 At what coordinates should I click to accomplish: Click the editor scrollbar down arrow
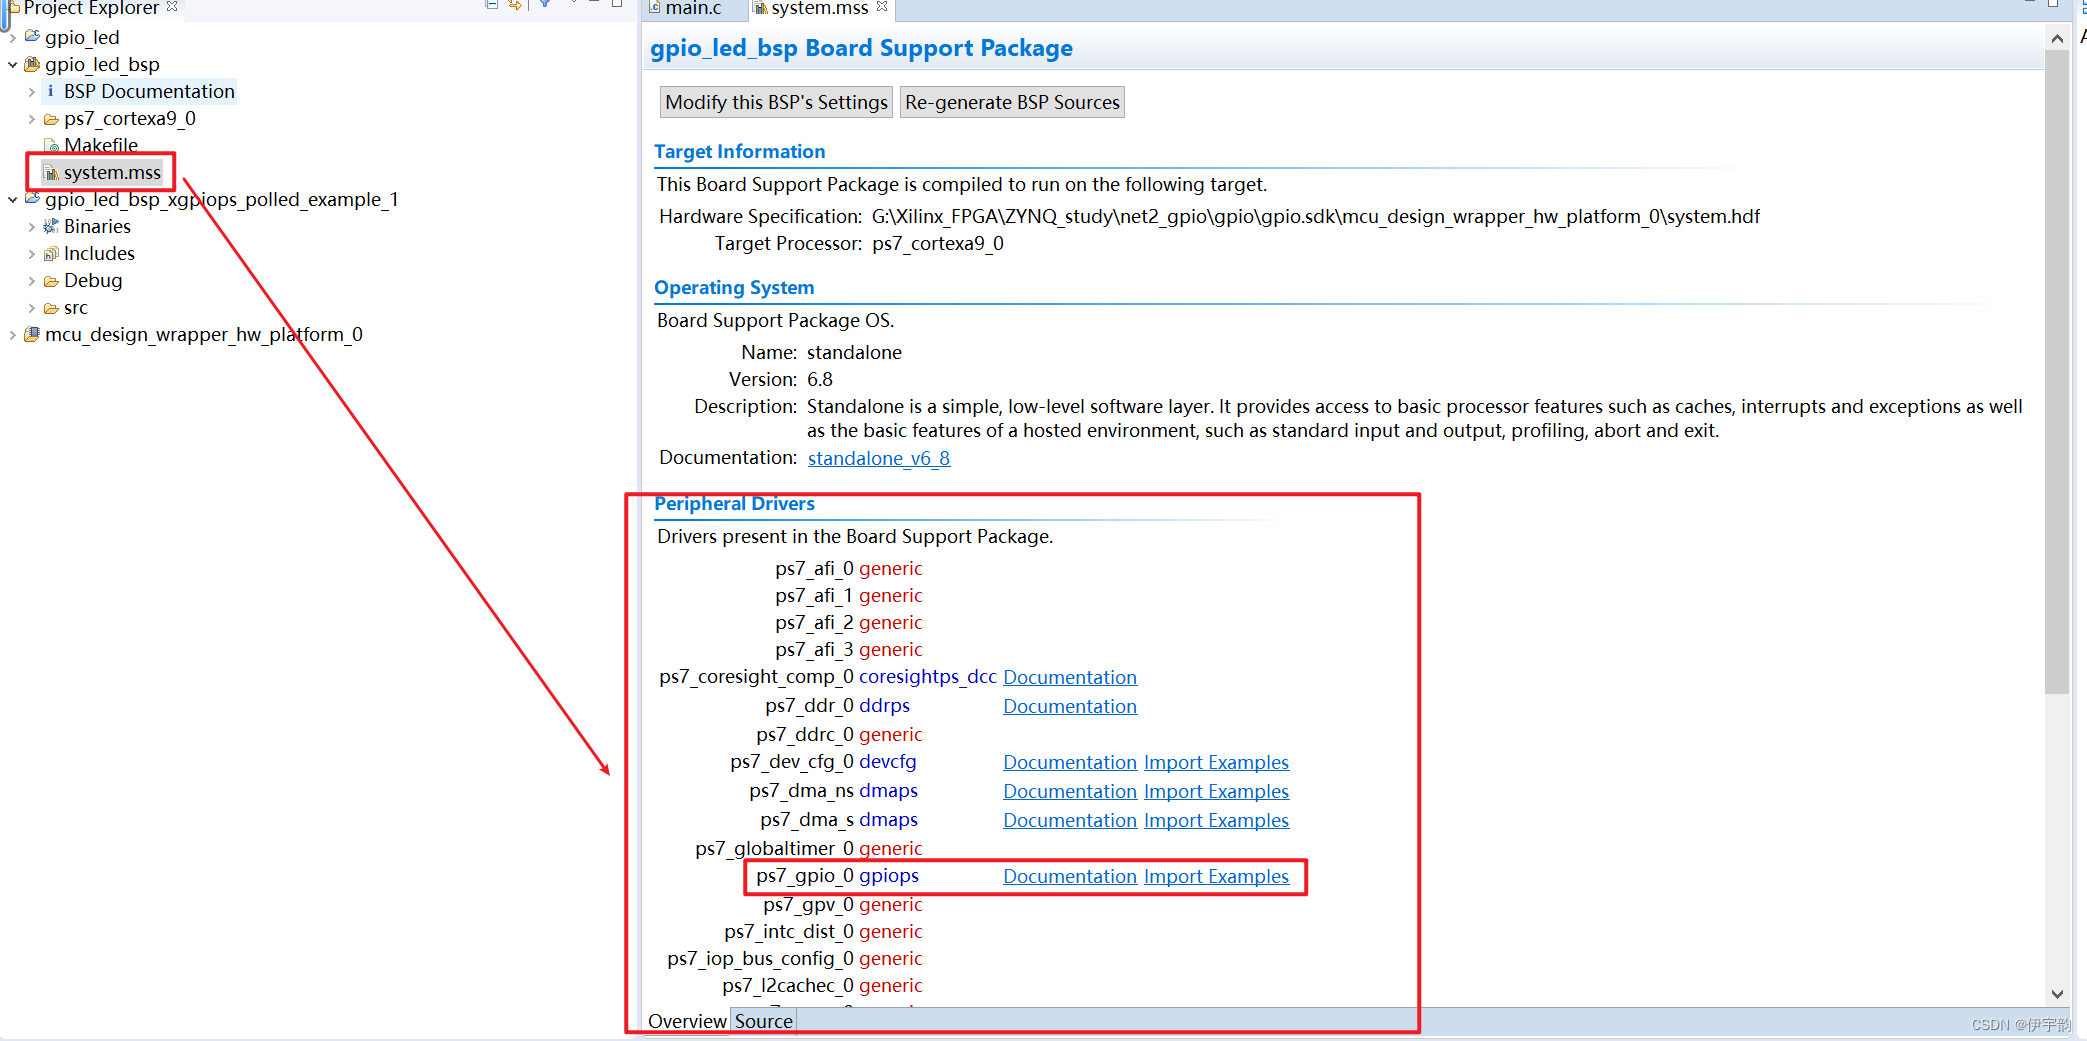tap(2057, 994)
